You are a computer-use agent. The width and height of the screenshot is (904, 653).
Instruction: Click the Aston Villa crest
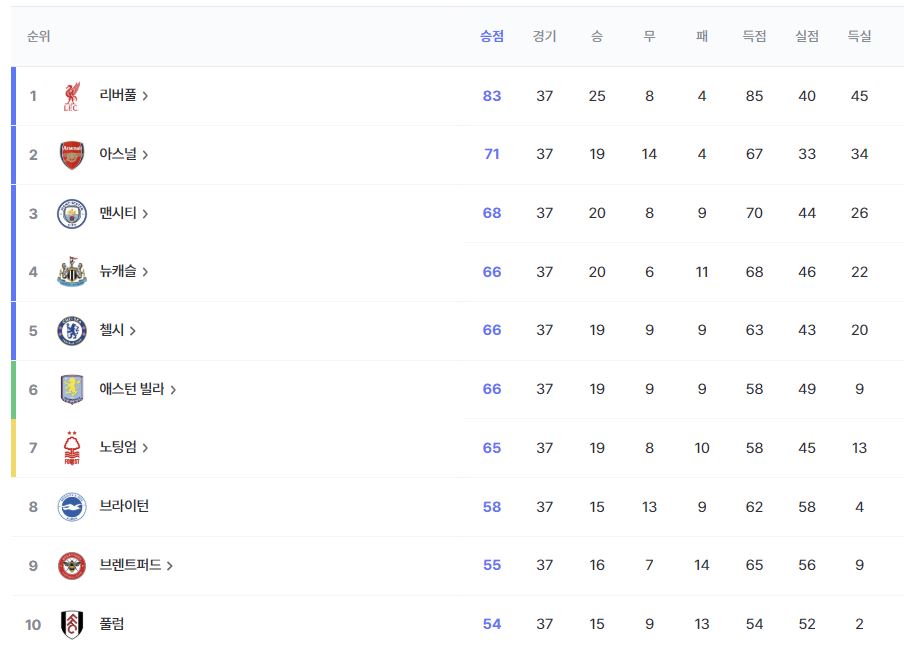pos(71,389)
